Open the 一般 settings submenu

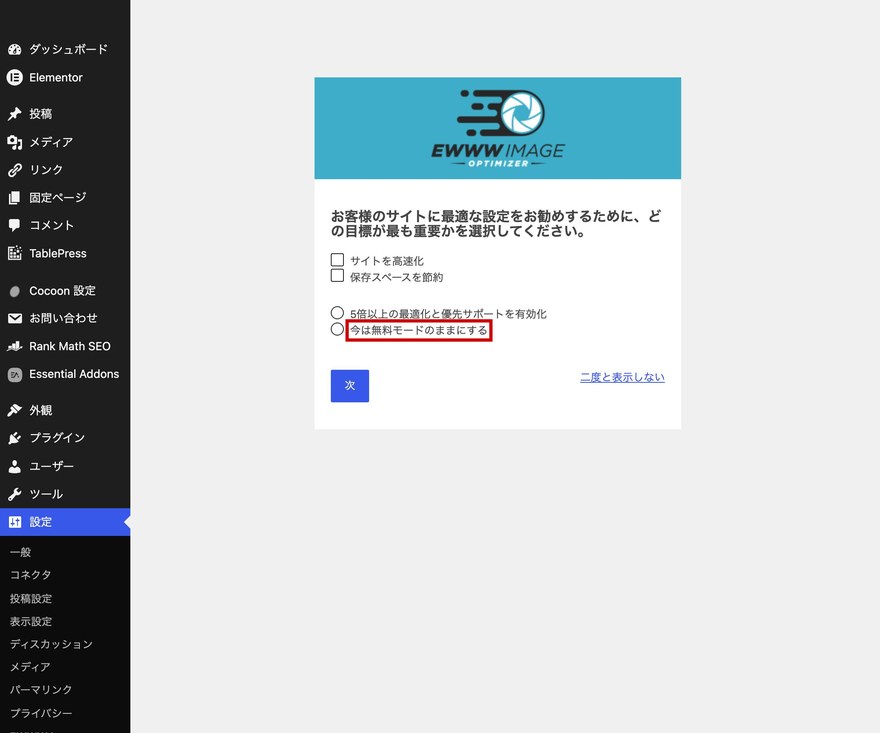tap(21, 552)
